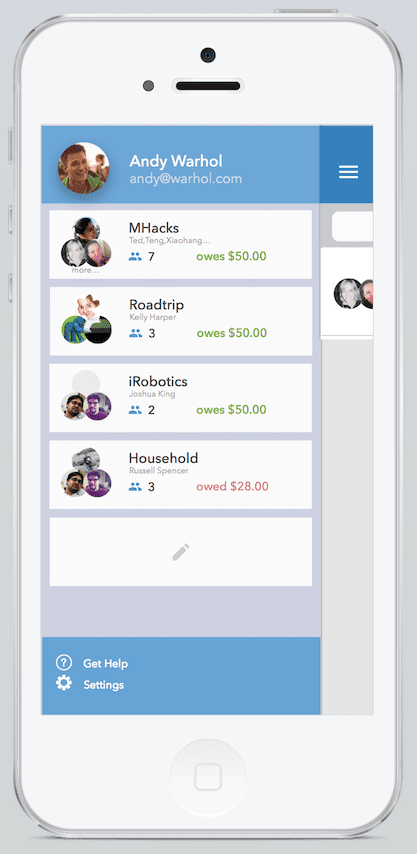Tap the Roadtrip group avatar cluster

pos(86,320)
